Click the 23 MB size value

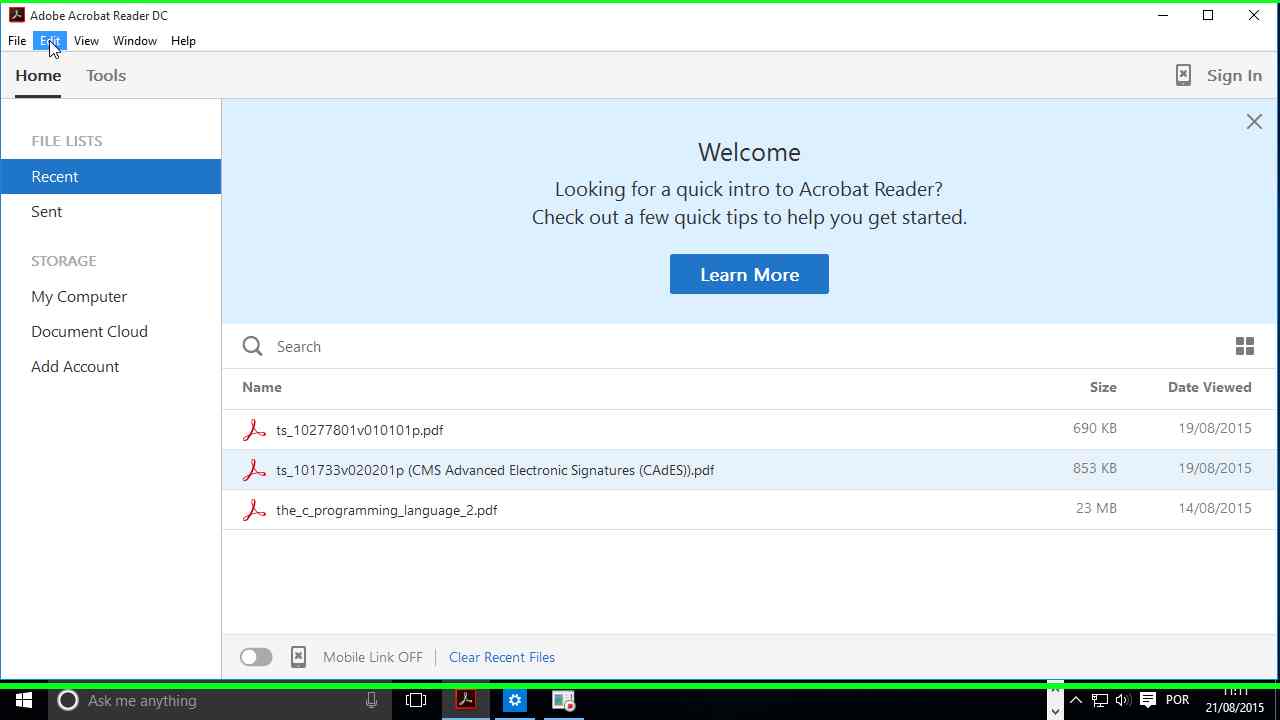[x=1096, y=508]
